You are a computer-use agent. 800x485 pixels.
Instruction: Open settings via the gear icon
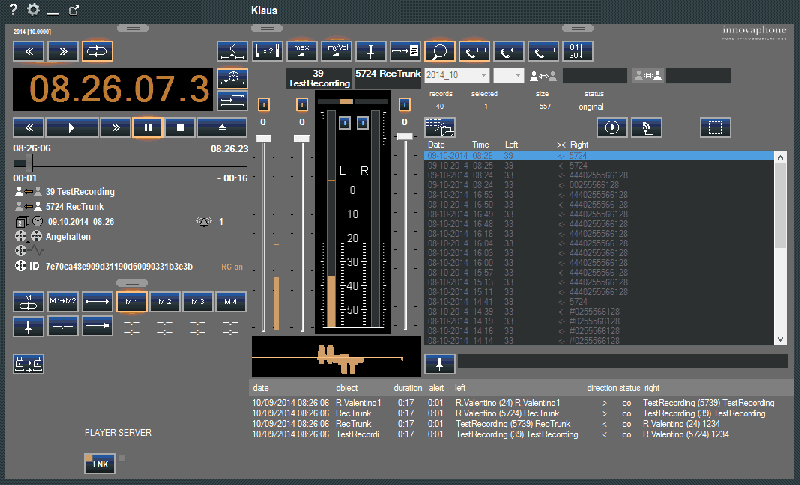pyautogui.click(x=33, y=9)
